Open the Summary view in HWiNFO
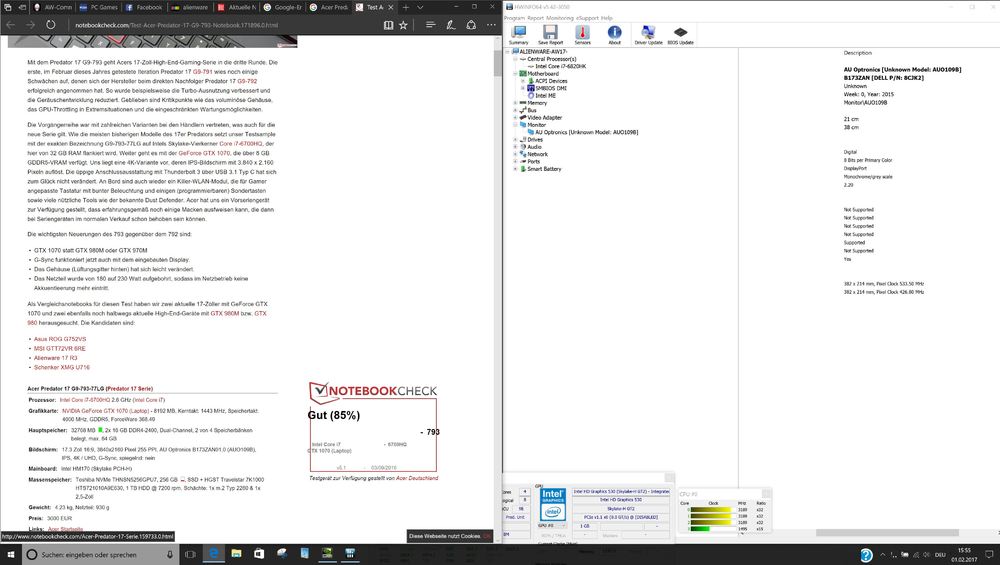Screen dimensions: 1000x565 [518, 34]
